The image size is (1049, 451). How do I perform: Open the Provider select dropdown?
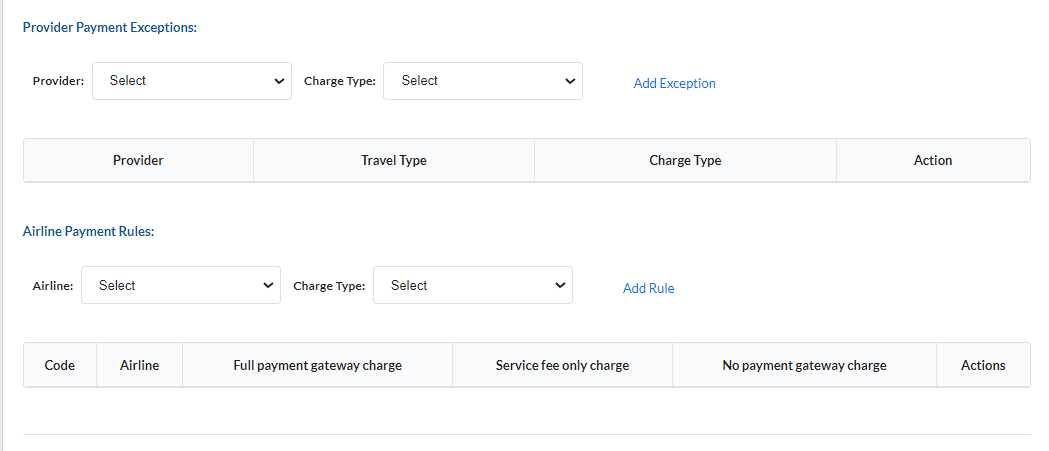[191, 81]
